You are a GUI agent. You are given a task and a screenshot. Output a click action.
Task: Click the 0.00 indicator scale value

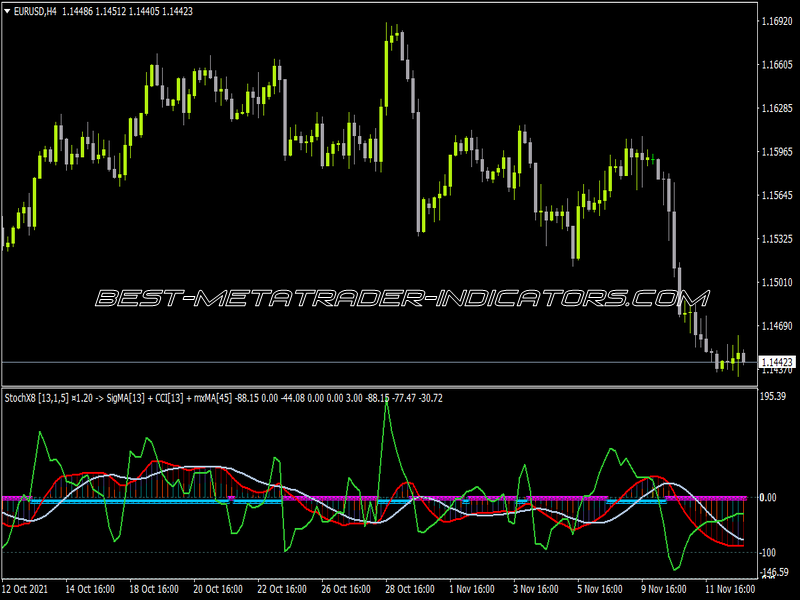point(768,497)
